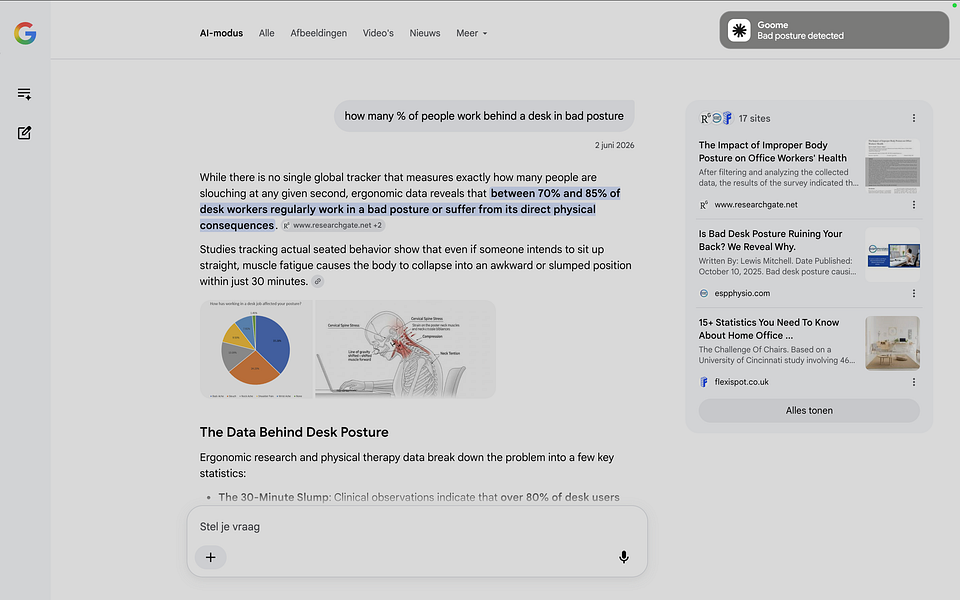
Task: Start a new chat with pencil icon
Action: [x=24, y=133]
